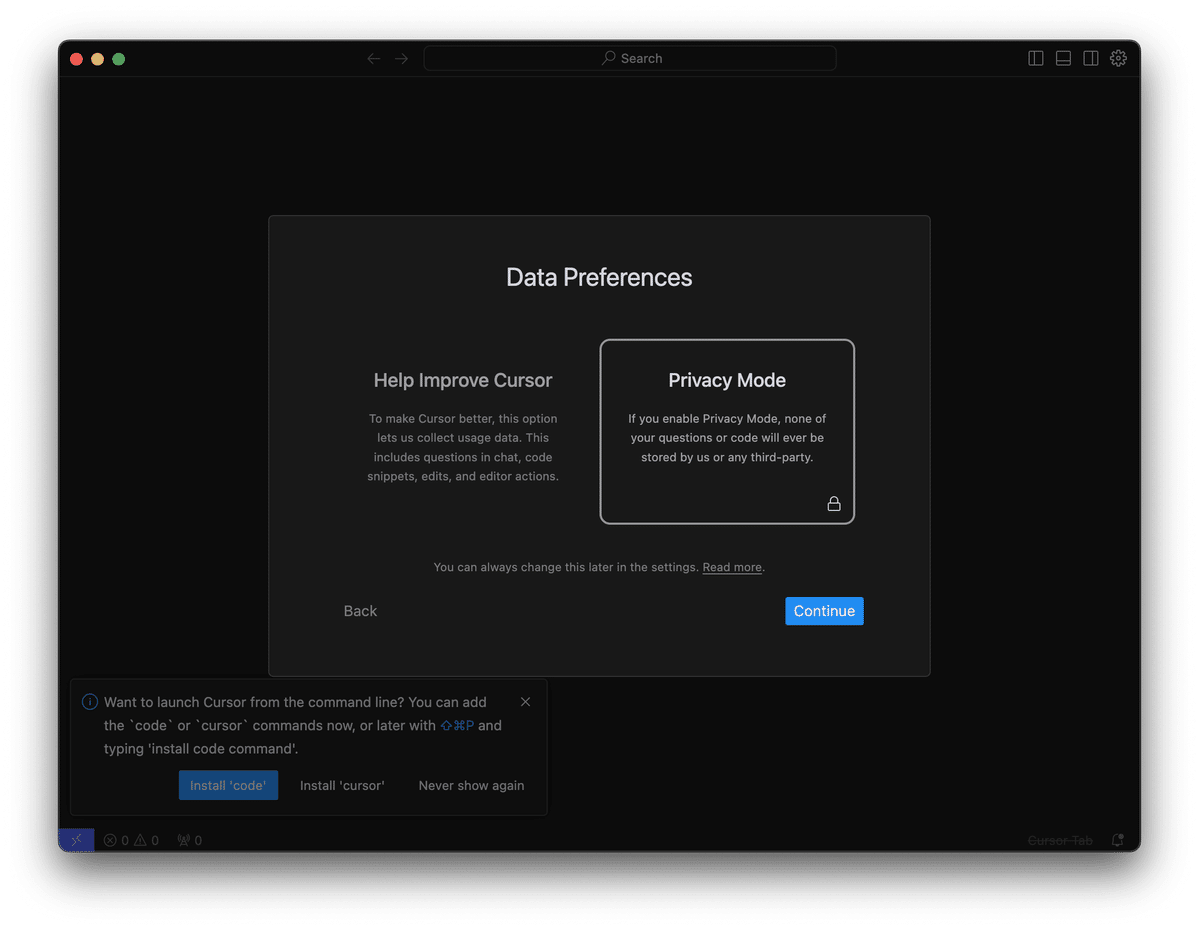1200x930 pixels.
Task: Click the yellow minimize window button
Action: point(97,59)
